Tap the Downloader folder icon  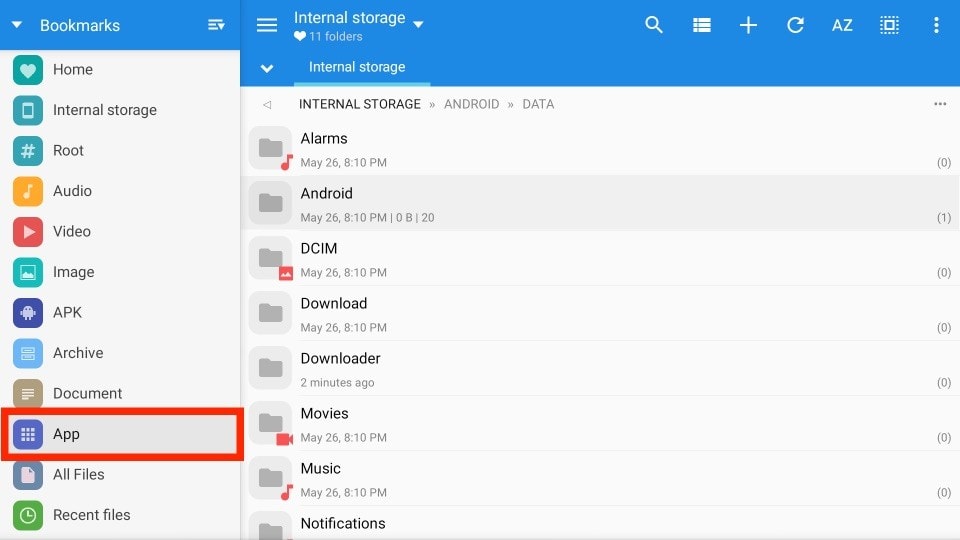click(x=270, y=369)
